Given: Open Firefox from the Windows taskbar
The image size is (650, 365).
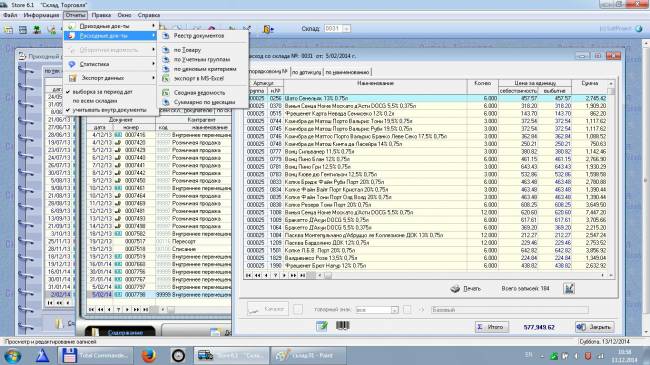Looking at the screenshot, I should coord(149,355).
